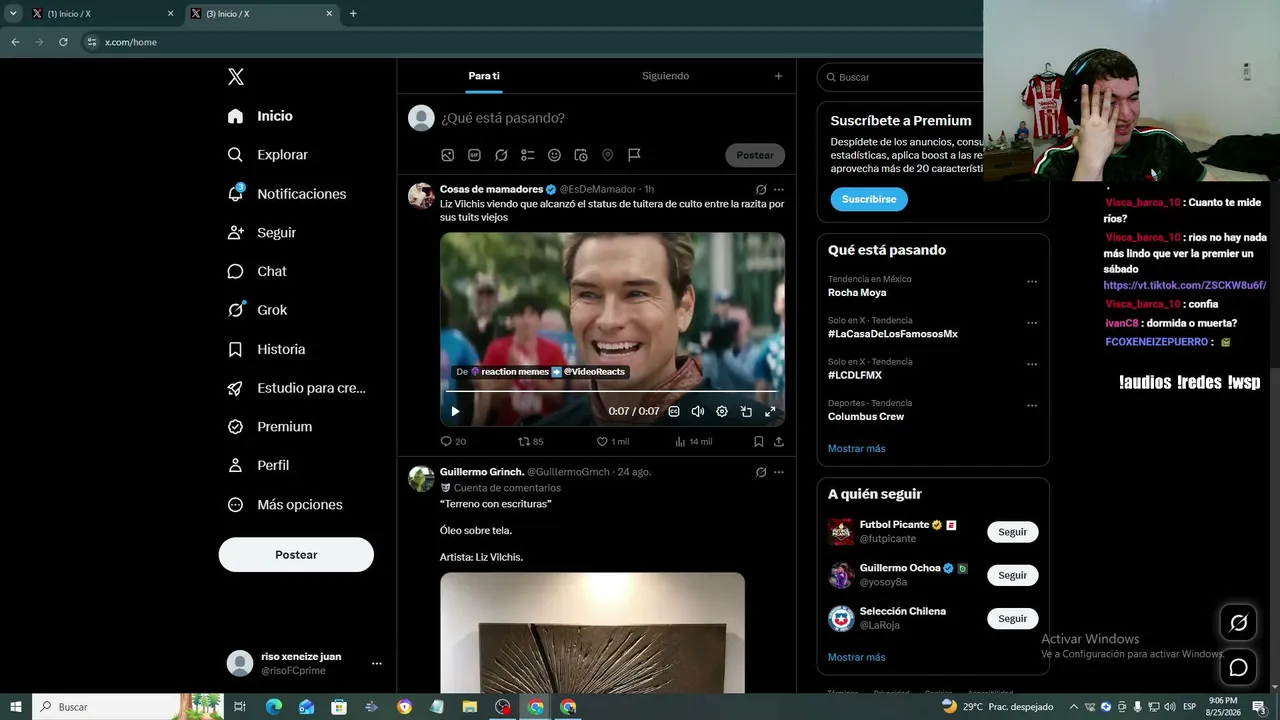Toggle picture-in-picture for the video
The image size is (1280, 720).
coord(746,411)
